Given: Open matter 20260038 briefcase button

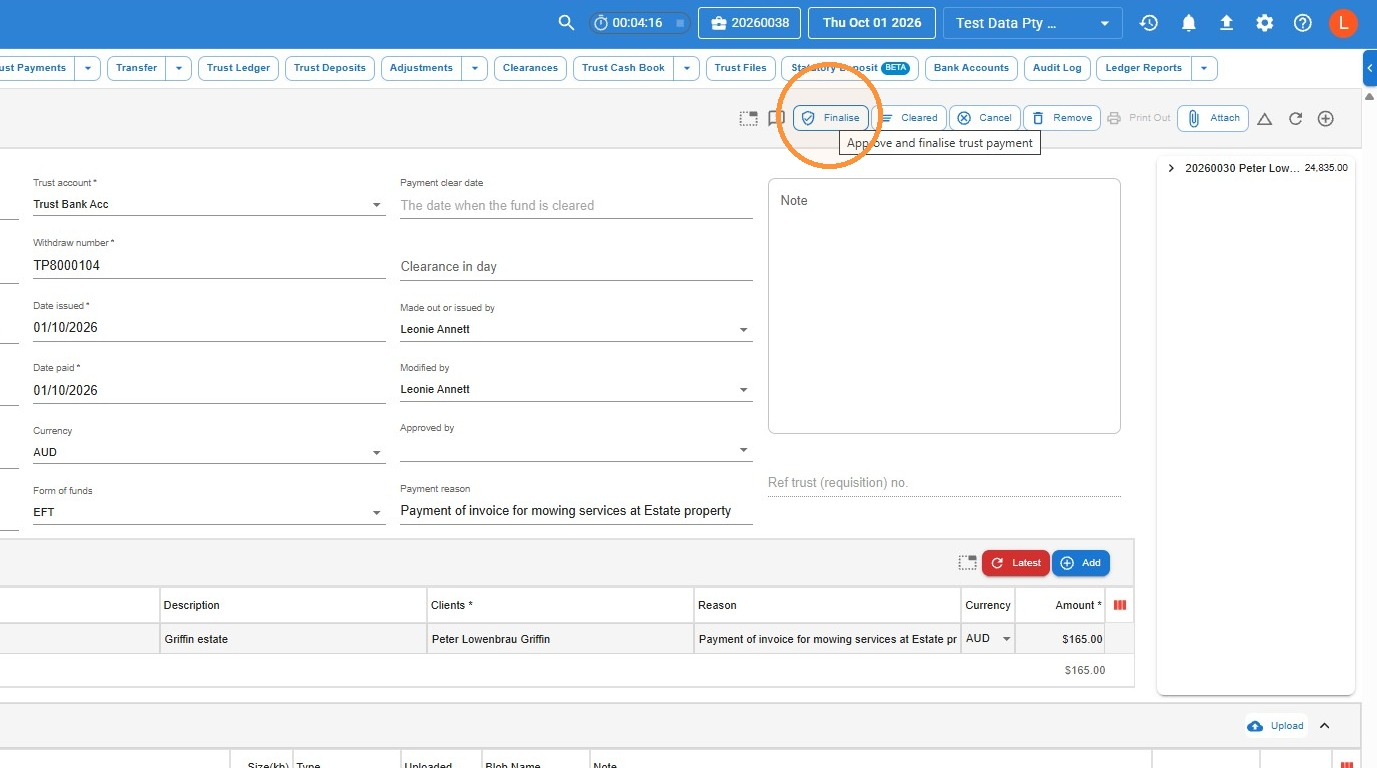Looking at the screenshot, I should point(750,23).
